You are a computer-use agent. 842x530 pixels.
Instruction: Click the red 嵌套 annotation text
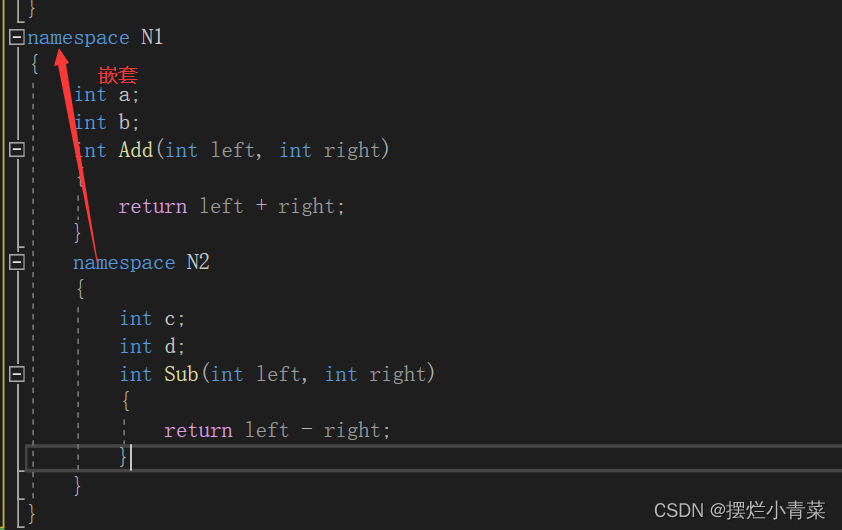118,75
